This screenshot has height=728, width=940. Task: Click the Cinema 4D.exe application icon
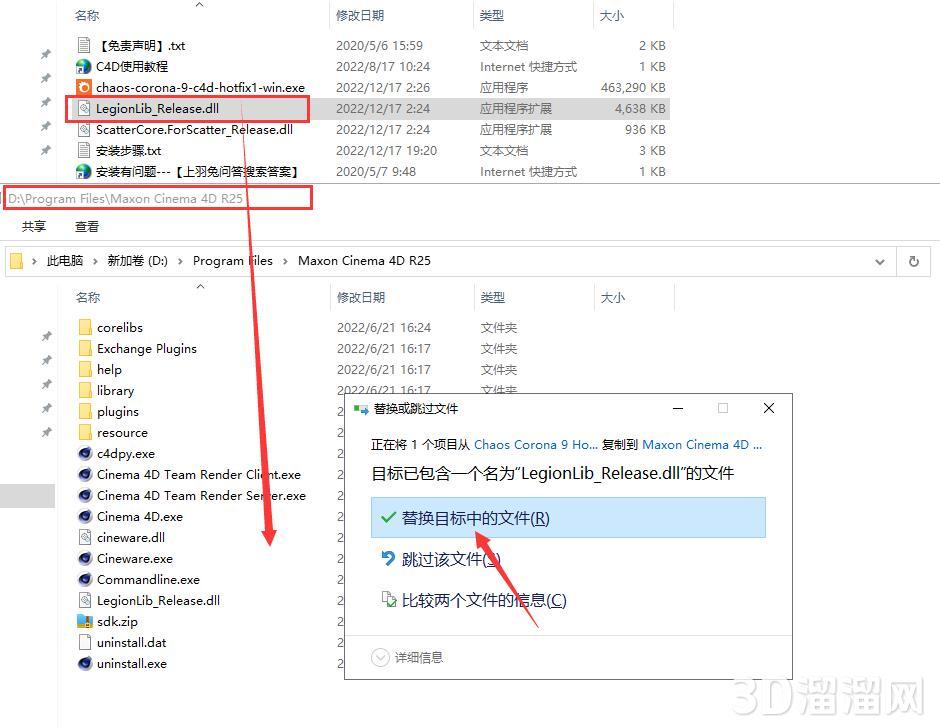point(85,517)
